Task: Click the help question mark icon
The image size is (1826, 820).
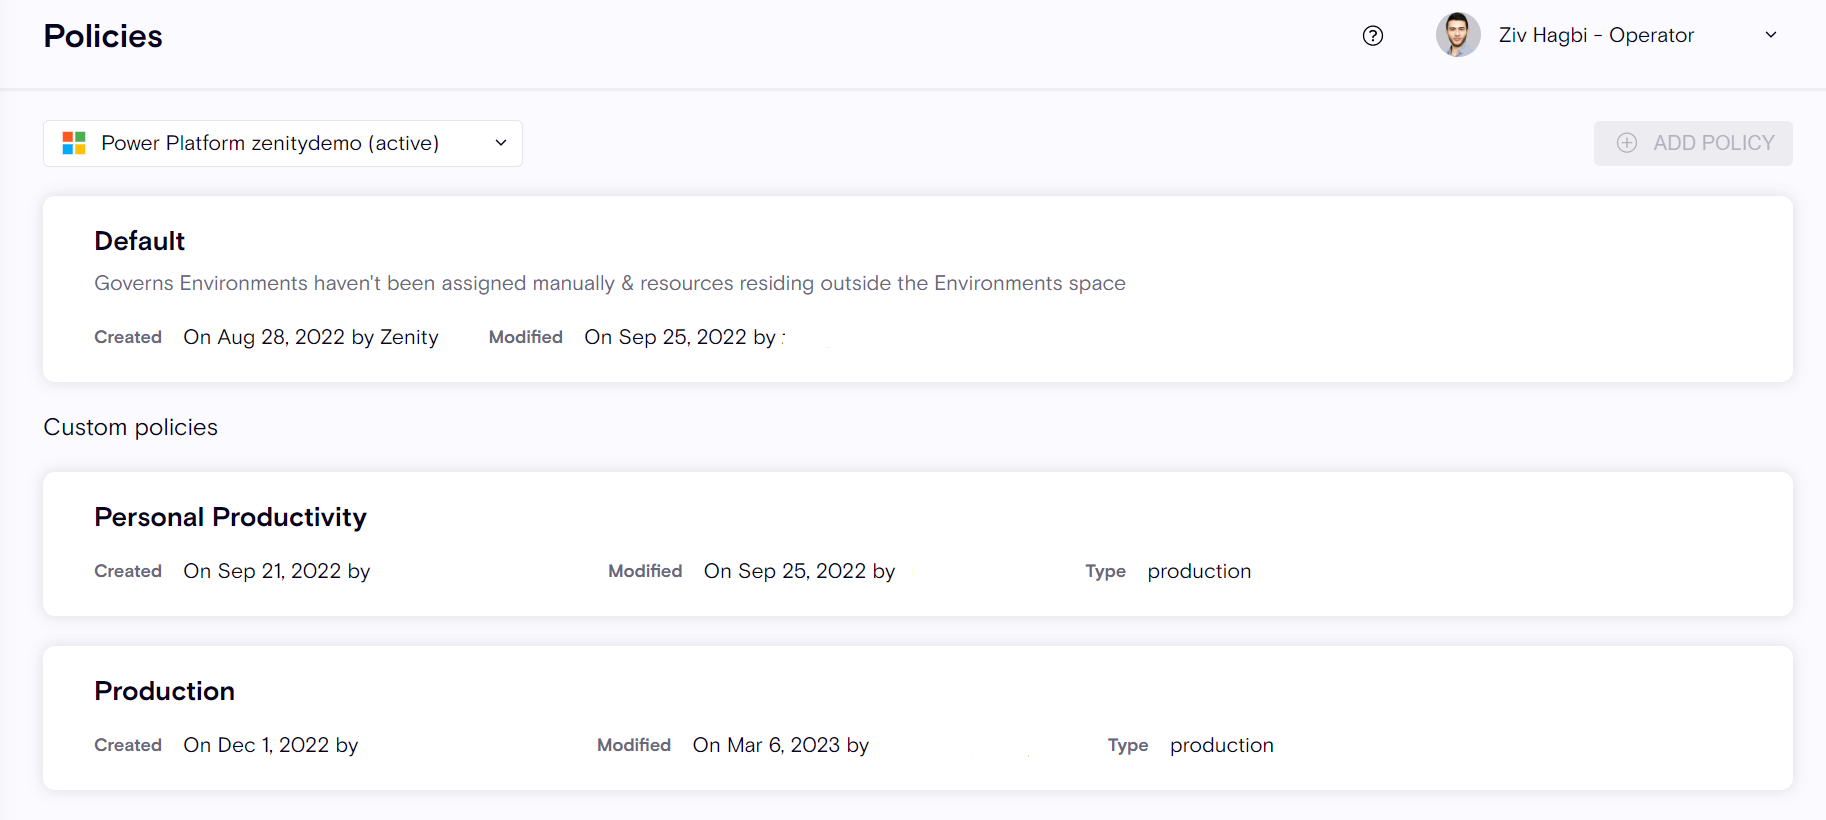Action: (1373, 36)
